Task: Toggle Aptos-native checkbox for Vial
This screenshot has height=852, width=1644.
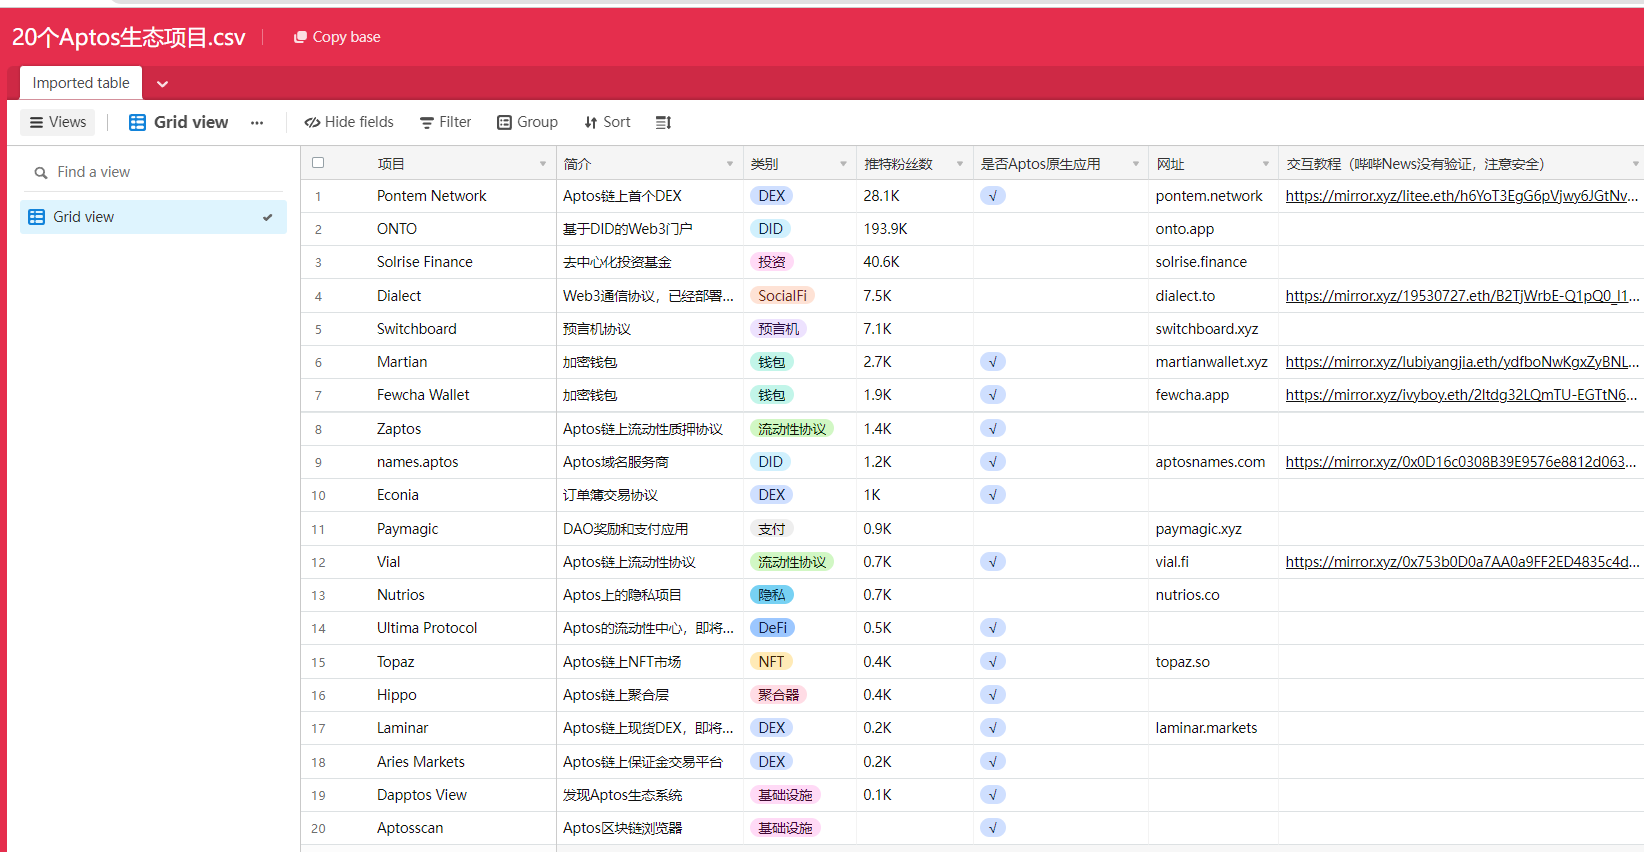Action: (993, 562)
